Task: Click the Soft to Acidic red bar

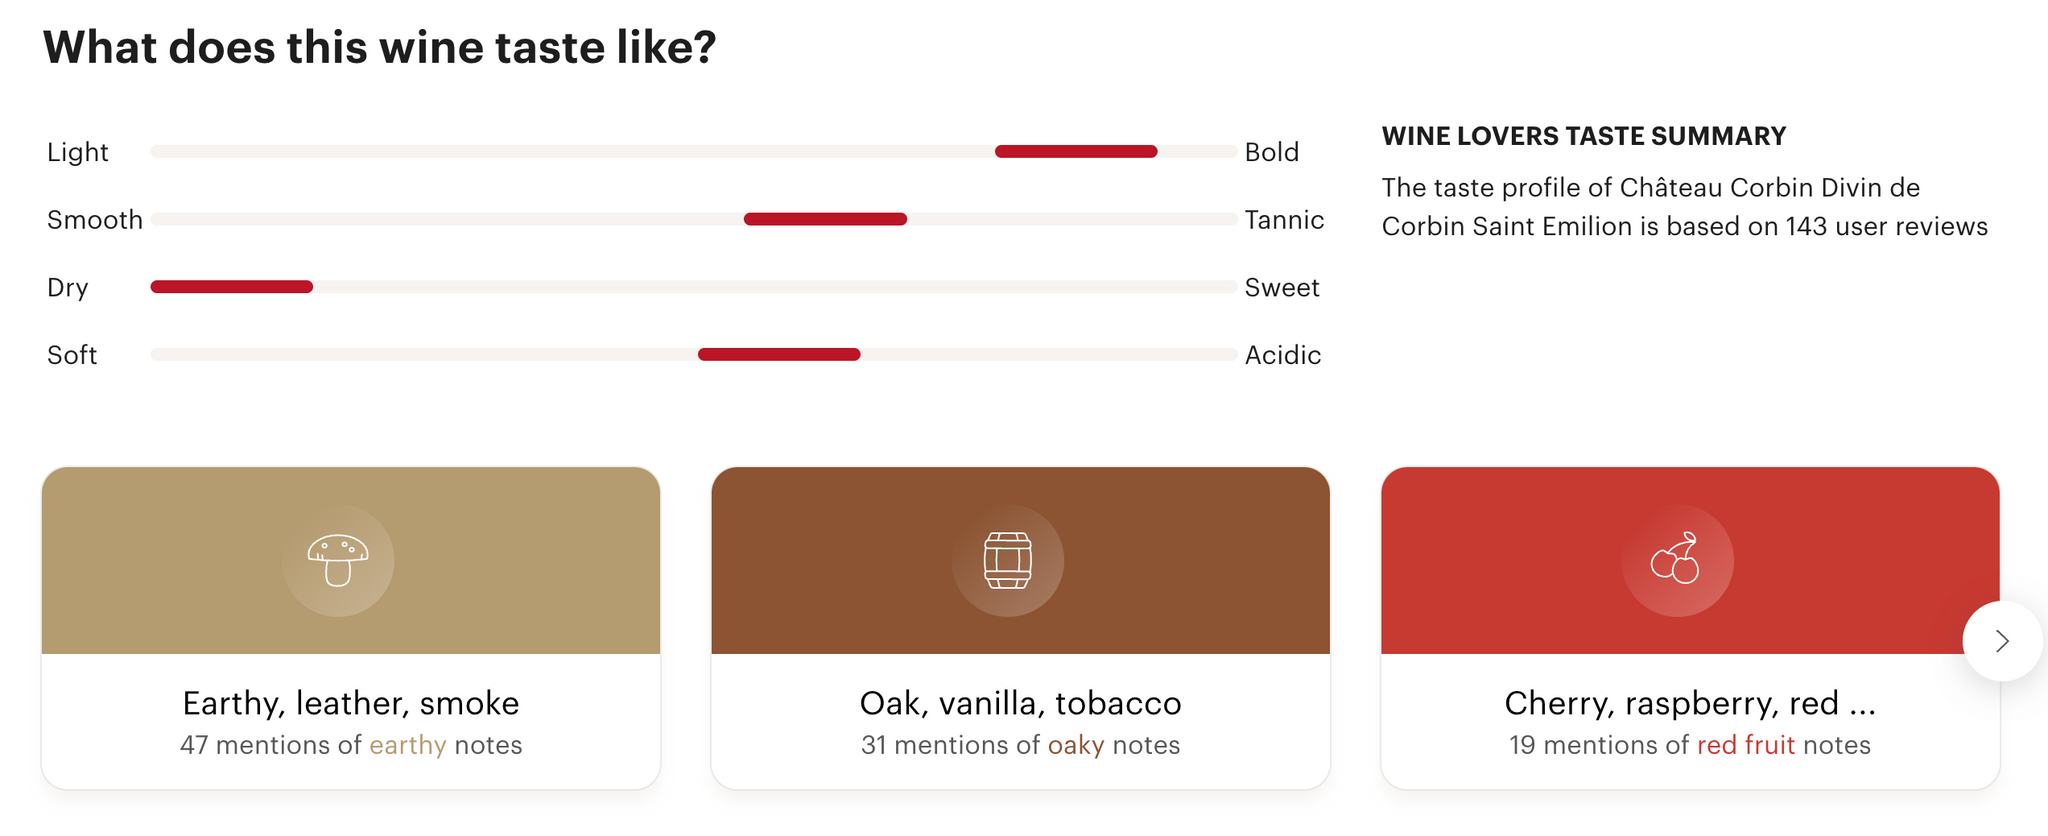Action: coord(779,354)
